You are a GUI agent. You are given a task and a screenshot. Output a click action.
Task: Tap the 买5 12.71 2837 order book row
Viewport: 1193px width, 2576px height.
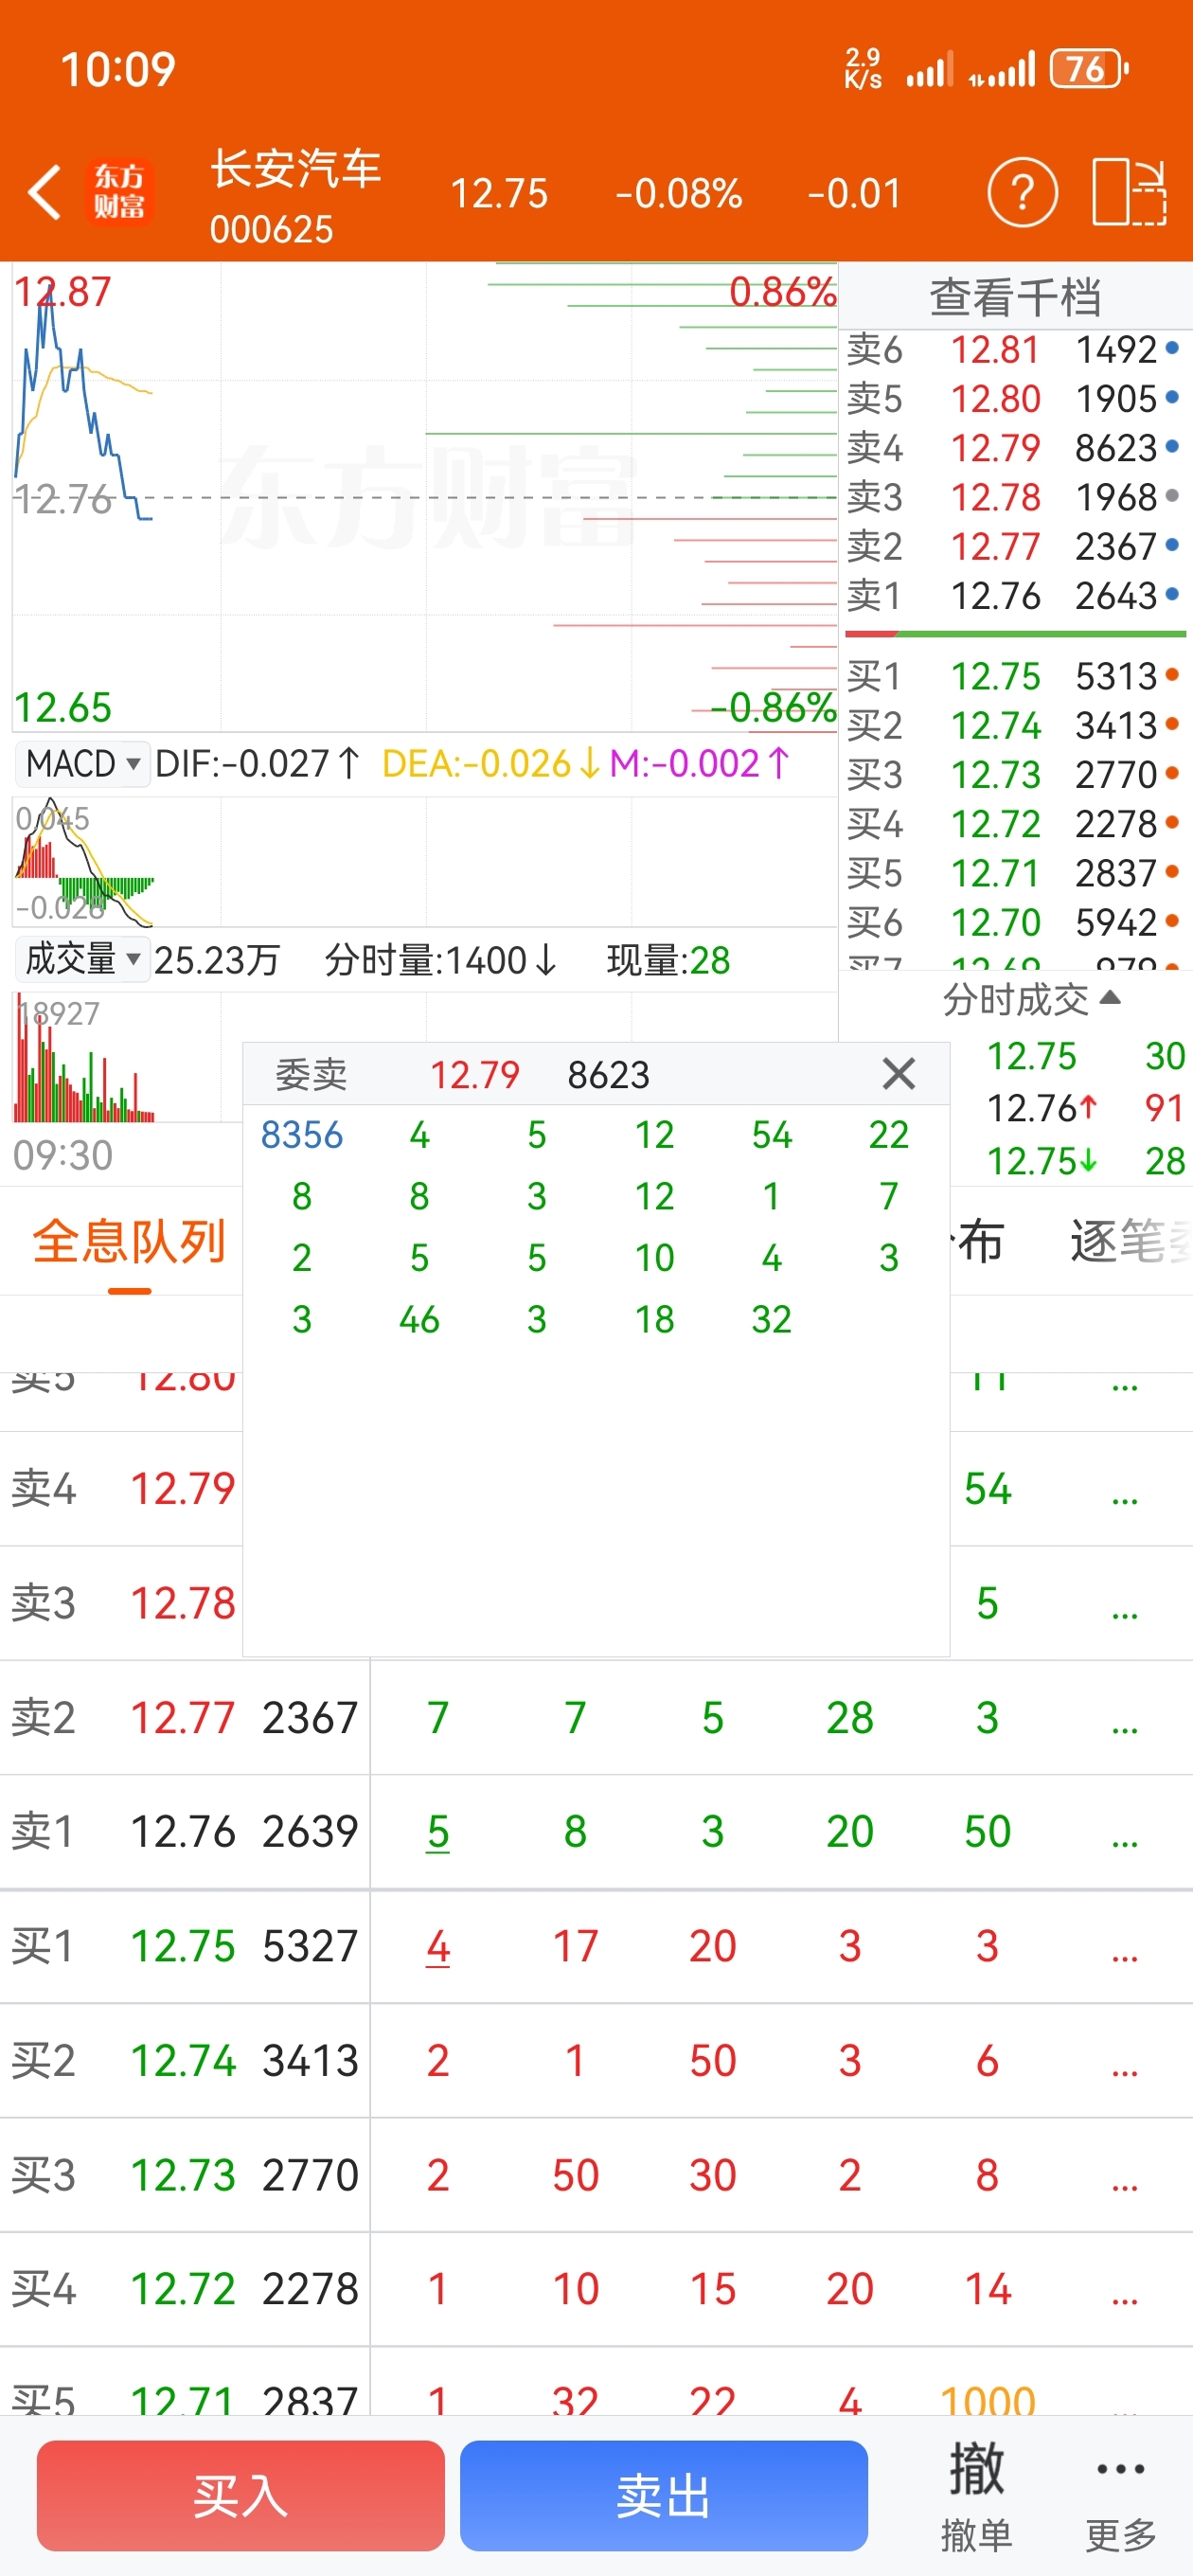(x=1015, y=873)
